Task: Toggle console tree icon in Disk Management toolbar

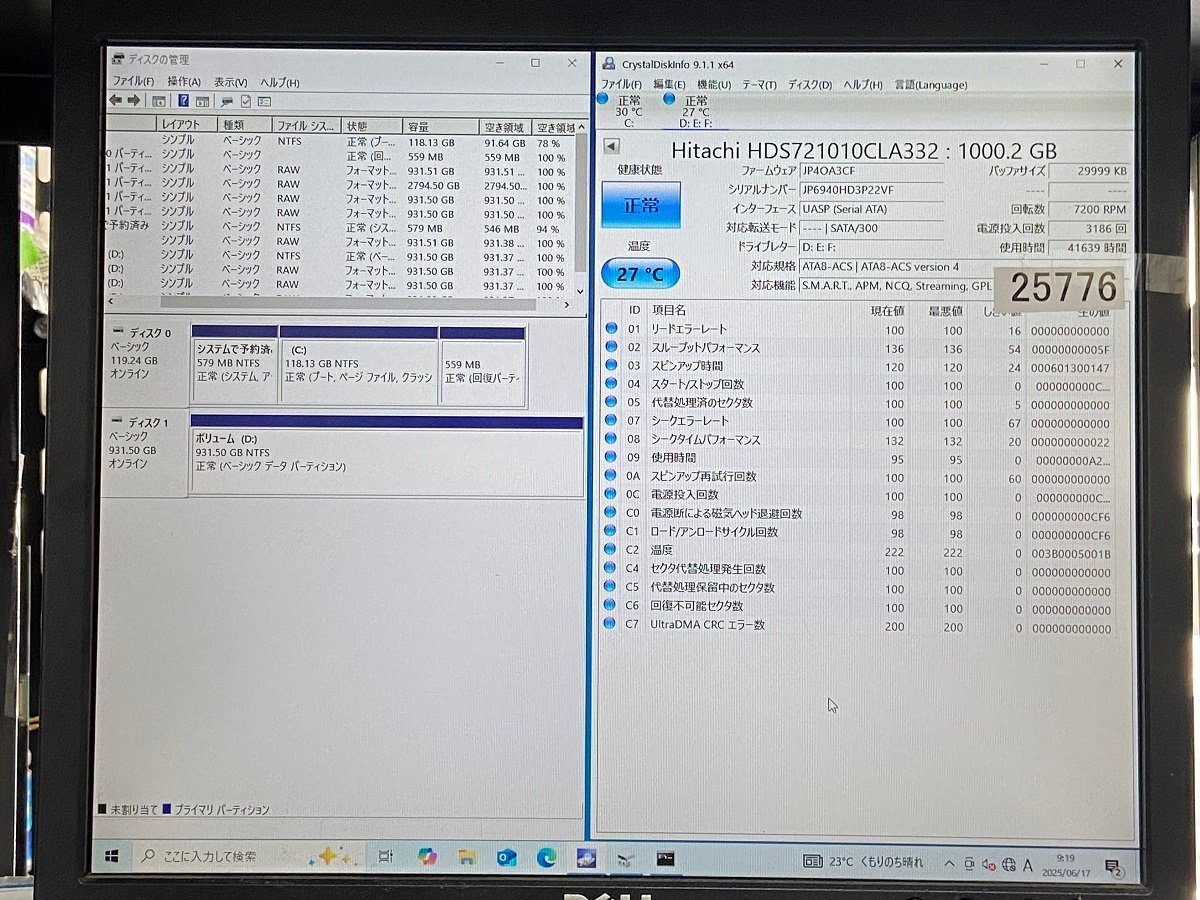Action: (x=159, y=101)
